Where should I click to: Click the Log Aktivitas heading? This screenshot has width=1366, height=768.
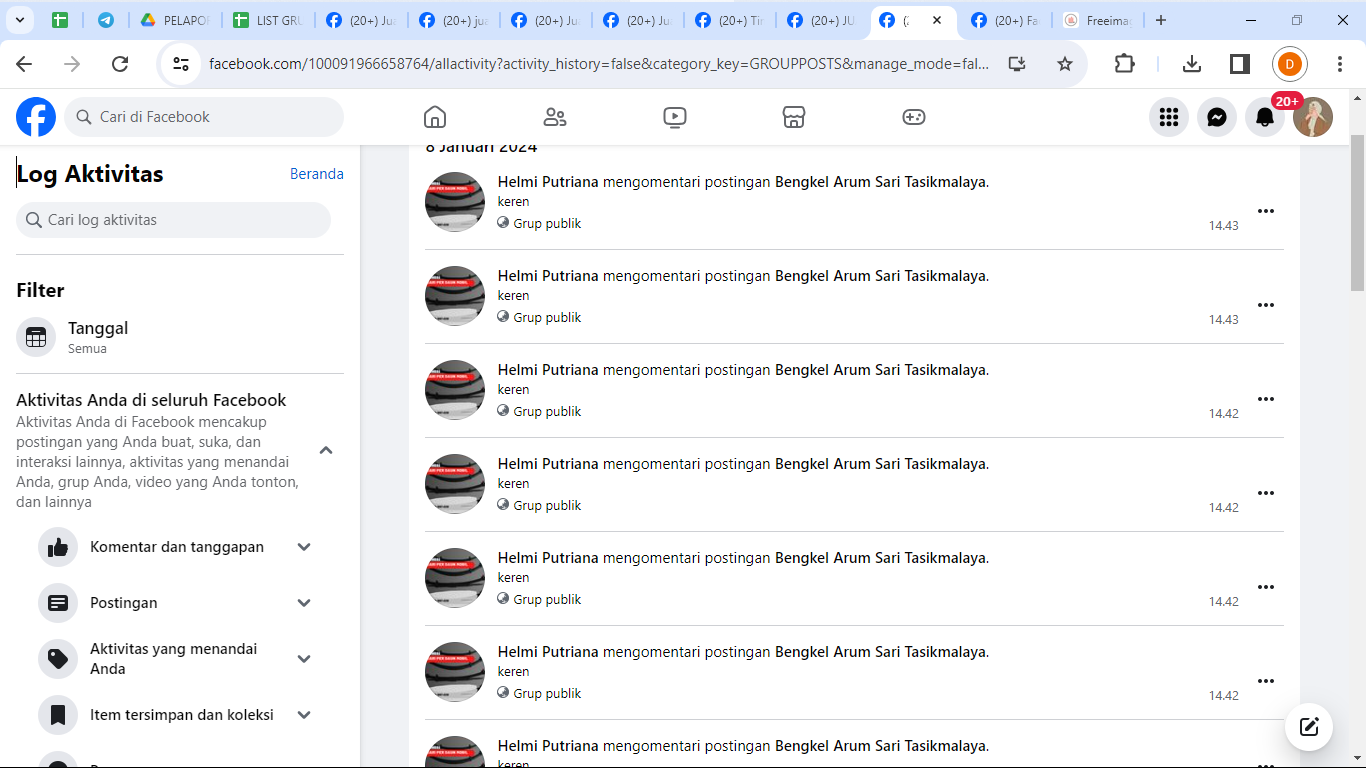click(90, 174)
